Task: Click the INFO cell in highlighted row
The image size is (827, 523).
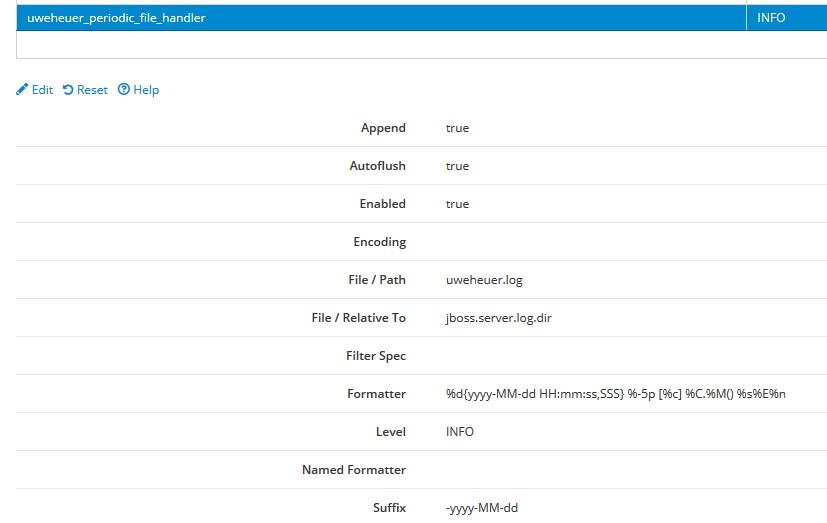Action: 771,18
